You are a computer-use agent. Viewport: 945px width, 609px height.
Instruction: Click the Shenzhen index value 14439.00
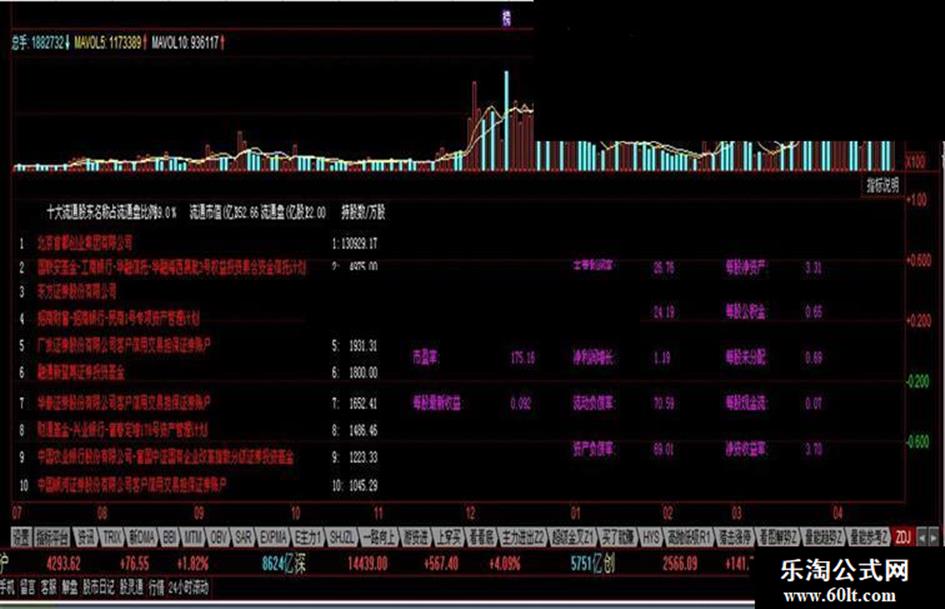point(367,564)
